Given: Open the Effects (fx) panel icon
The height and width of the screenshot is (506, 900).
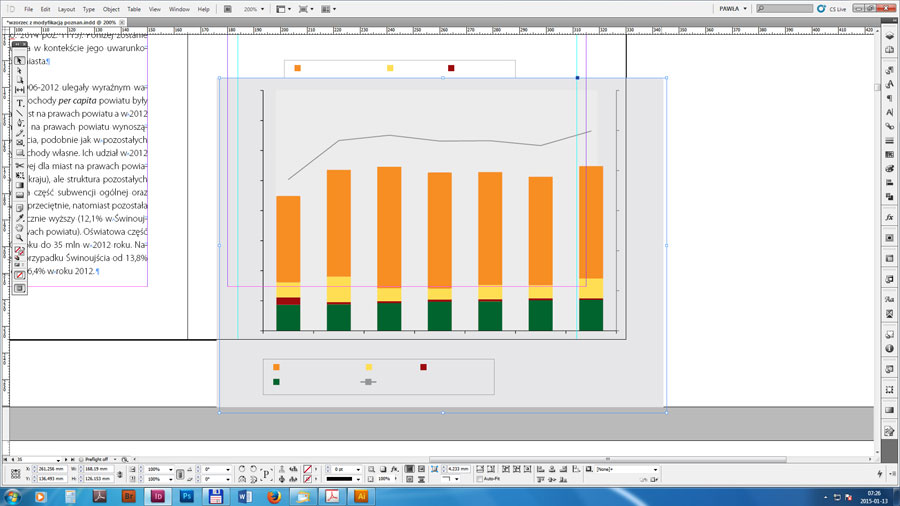Looking at the screenshot, I should coord(889,217).
